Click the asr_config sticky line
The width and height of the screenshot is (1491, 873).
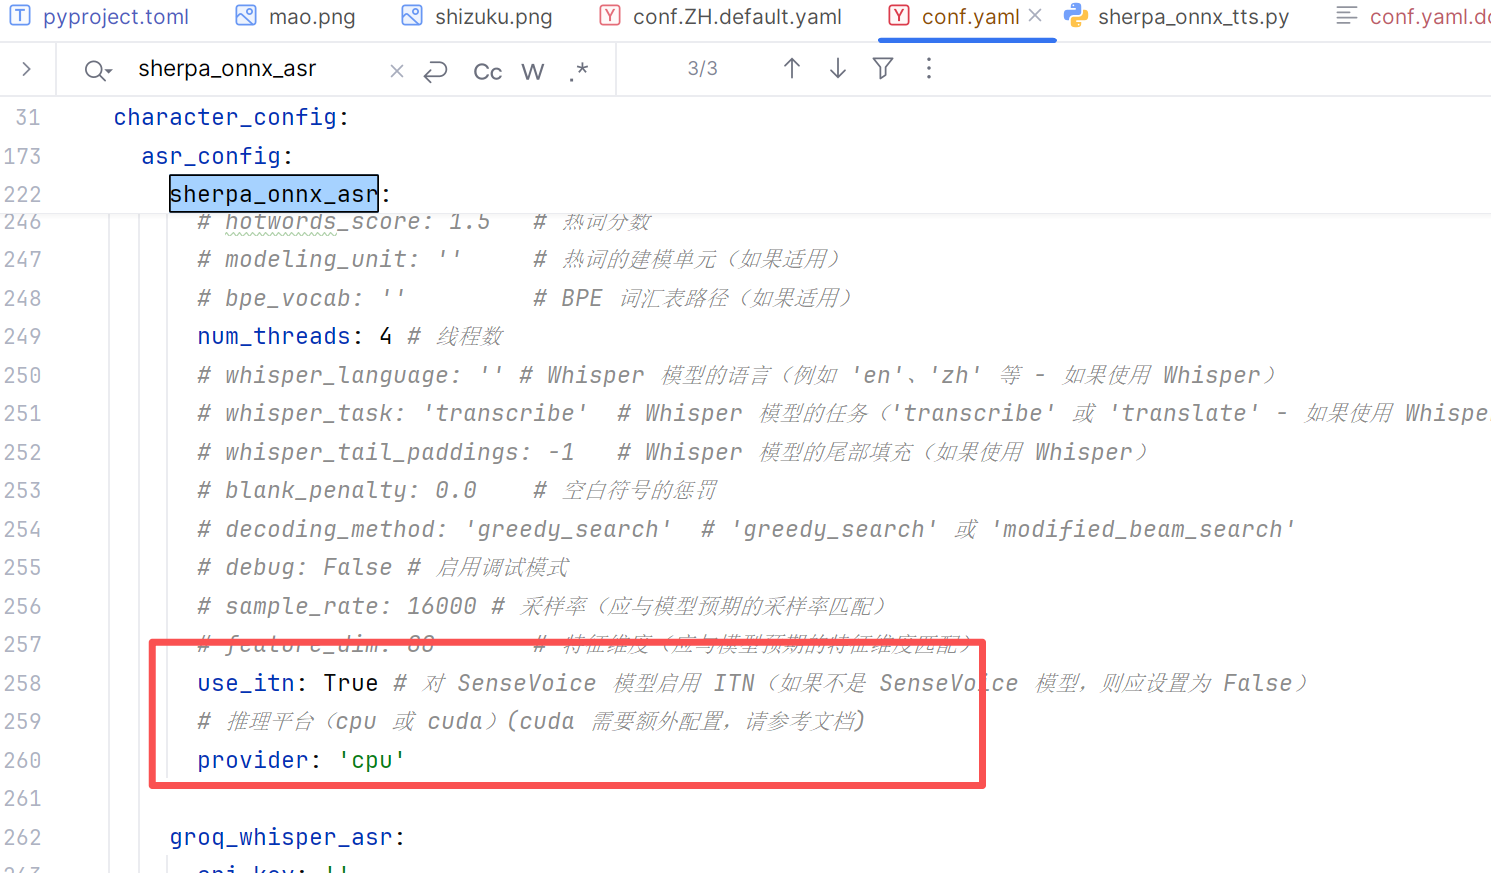pyautogui.click(x=217, y=156)
